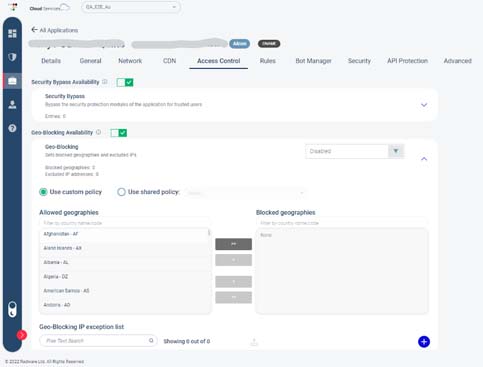Click the export icon beside Showing 0 out of 0
Image resolution: width=483 pixels, height=367 pixels.
[254, 342]
